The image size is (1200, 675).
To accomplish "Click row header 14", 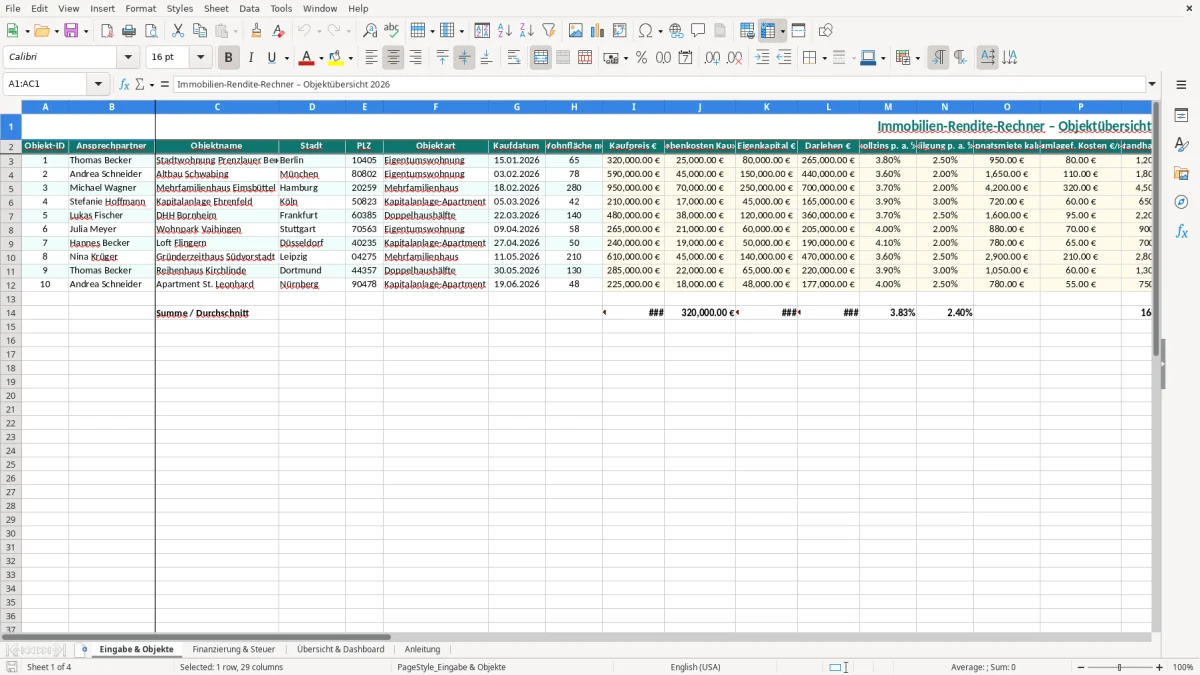I will pyautogui.click(x=11, y=312).
